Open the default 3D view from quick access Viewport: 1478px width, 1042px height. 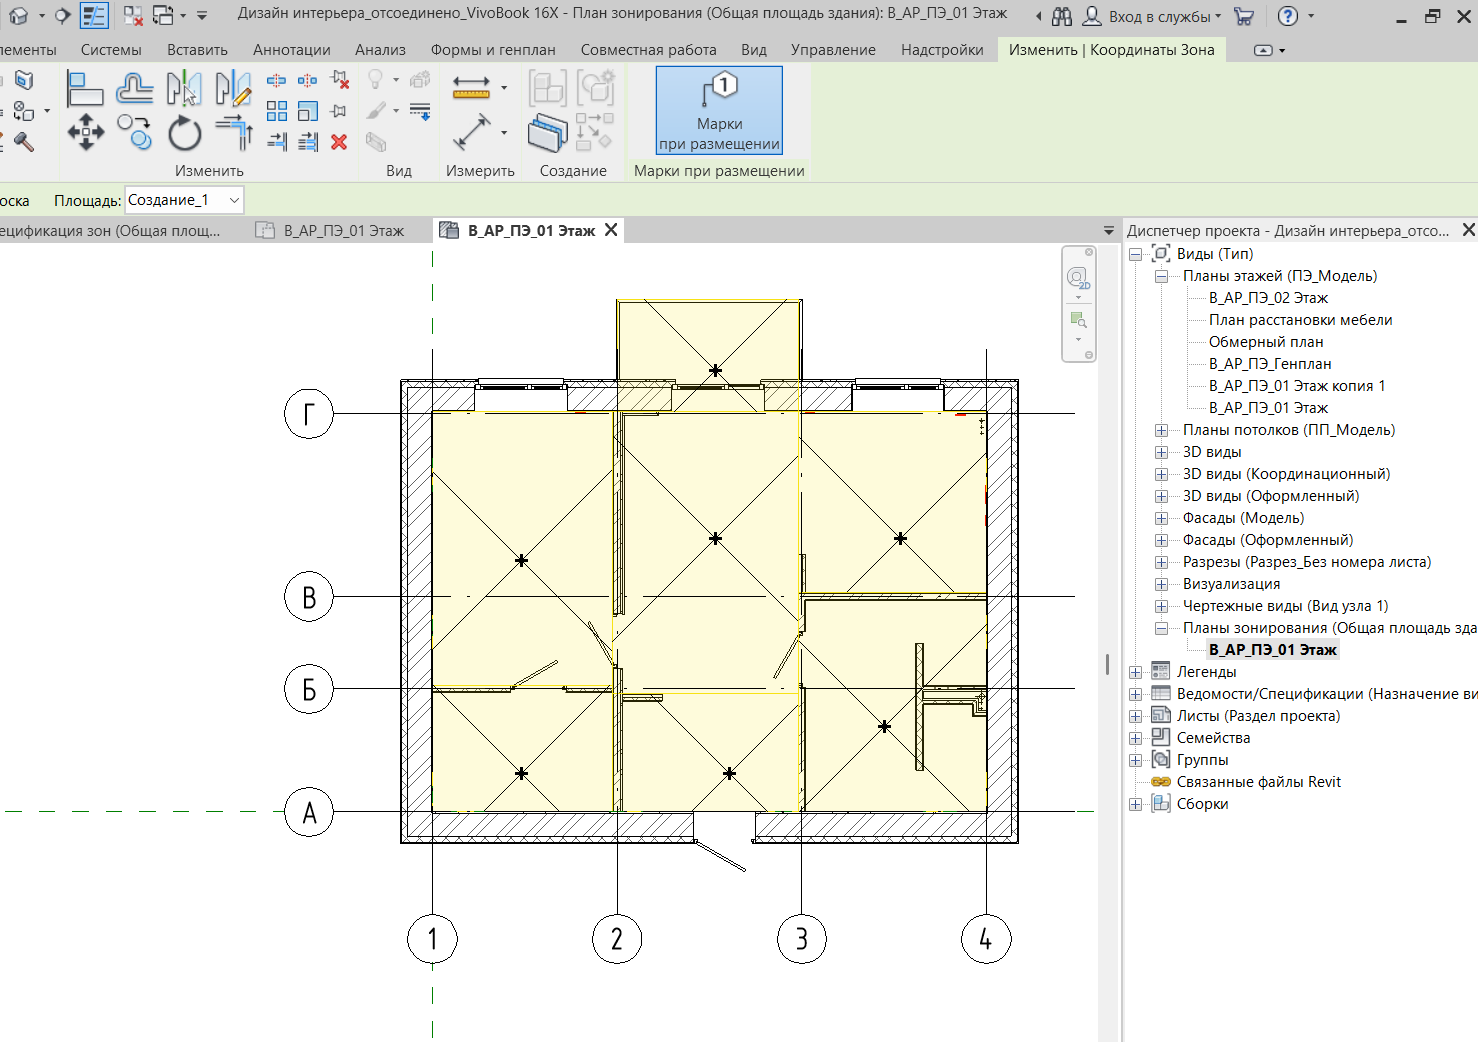(18, 16)
